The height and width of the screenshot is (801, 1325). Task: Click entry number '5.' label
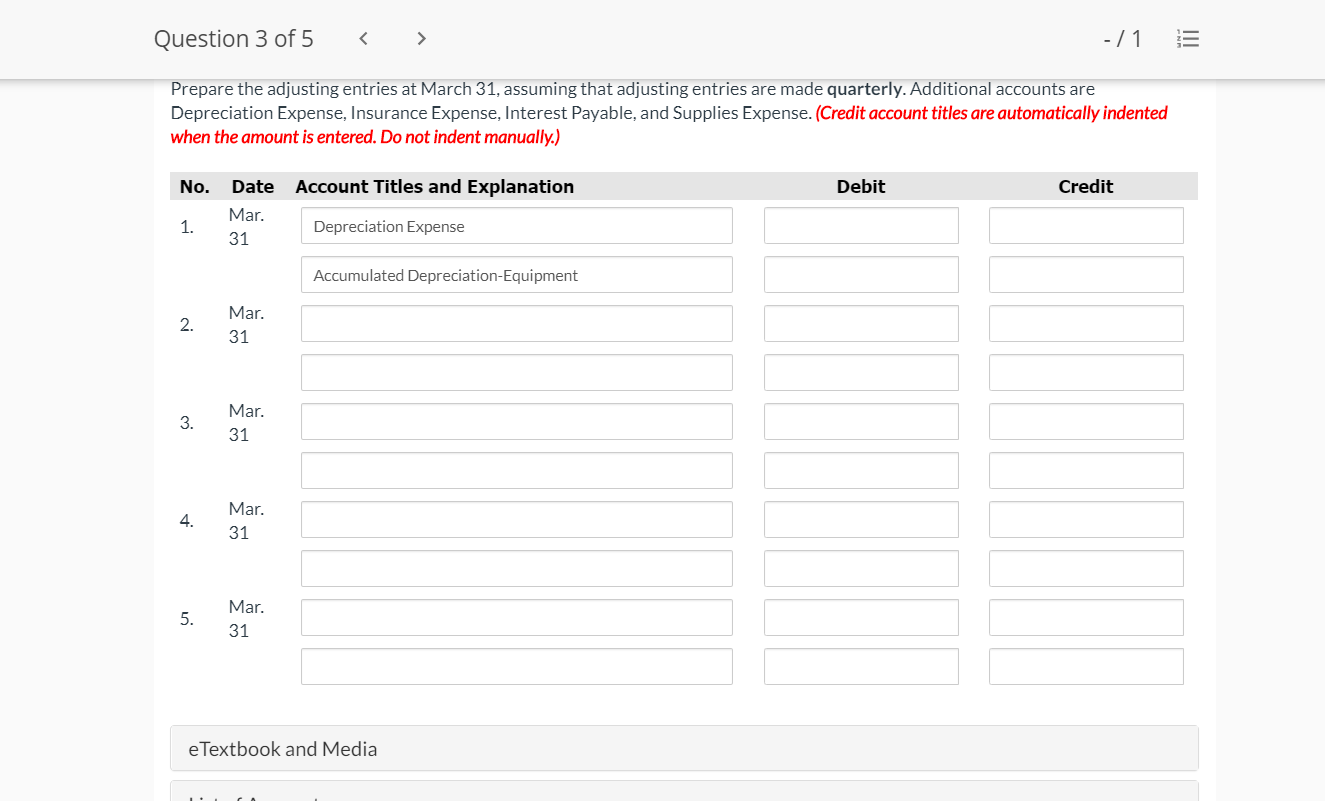point(187,618)
